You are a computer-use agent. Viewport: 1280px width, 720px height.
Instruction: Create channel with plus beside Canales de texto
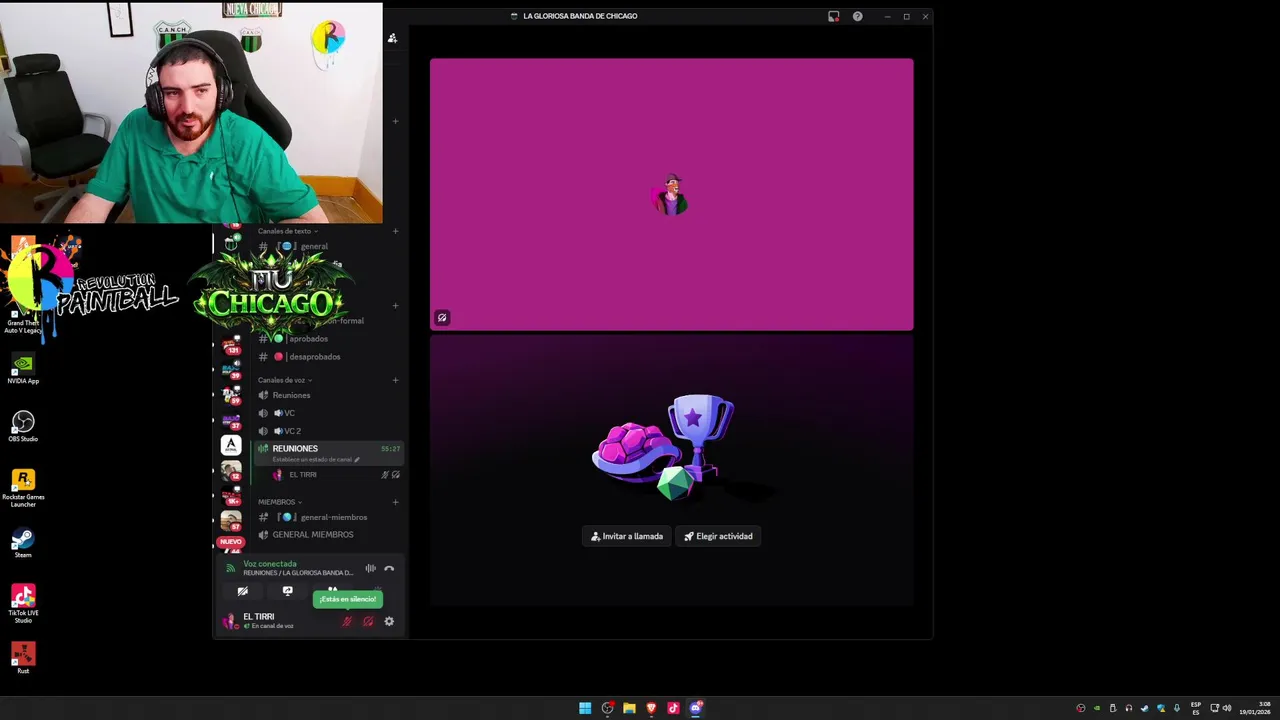pyautogui.click(x=395, y=231)
